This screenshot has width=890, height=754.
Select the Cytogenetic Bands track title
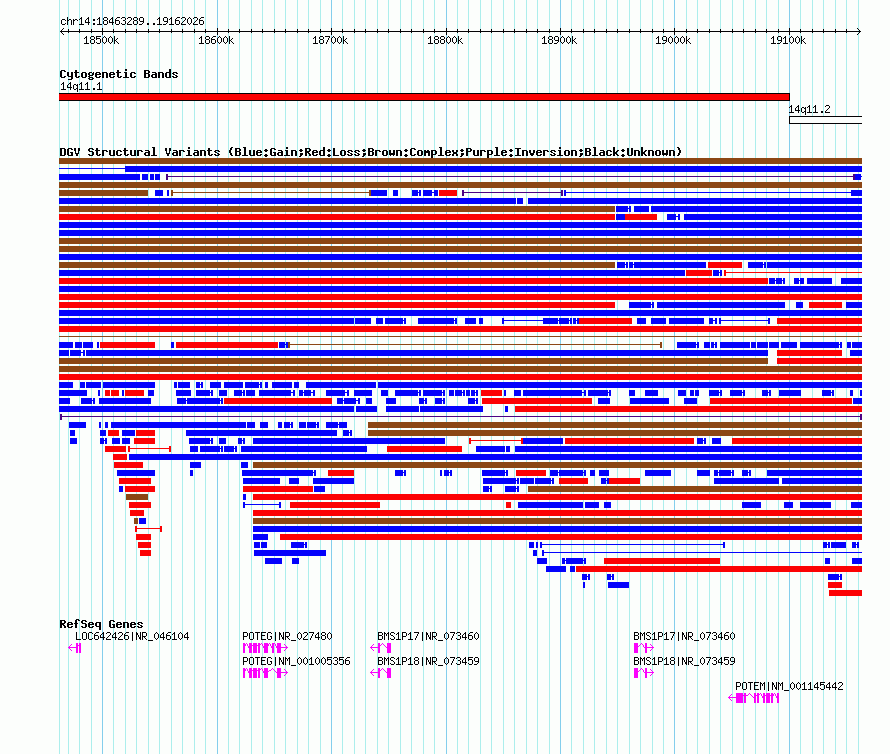tap(119, 74)
